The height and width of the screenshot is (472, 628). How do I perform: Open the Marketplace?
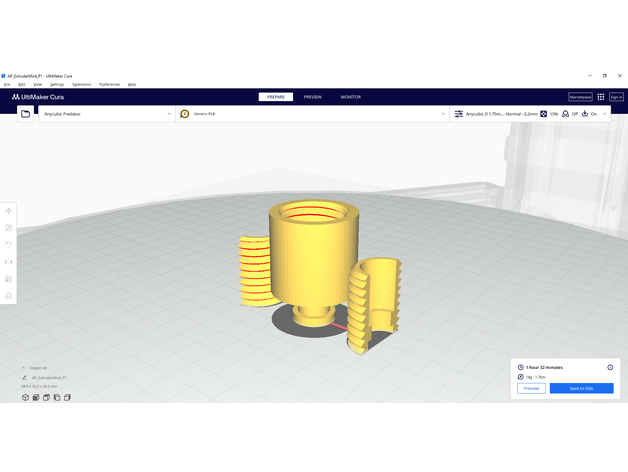point(580,97)
